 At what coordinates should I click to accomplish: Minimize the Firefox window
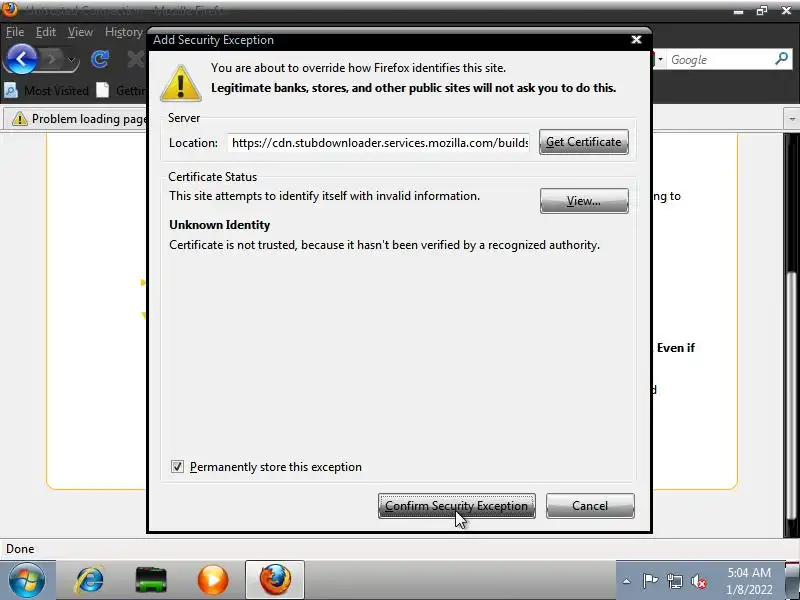point(738,11)
